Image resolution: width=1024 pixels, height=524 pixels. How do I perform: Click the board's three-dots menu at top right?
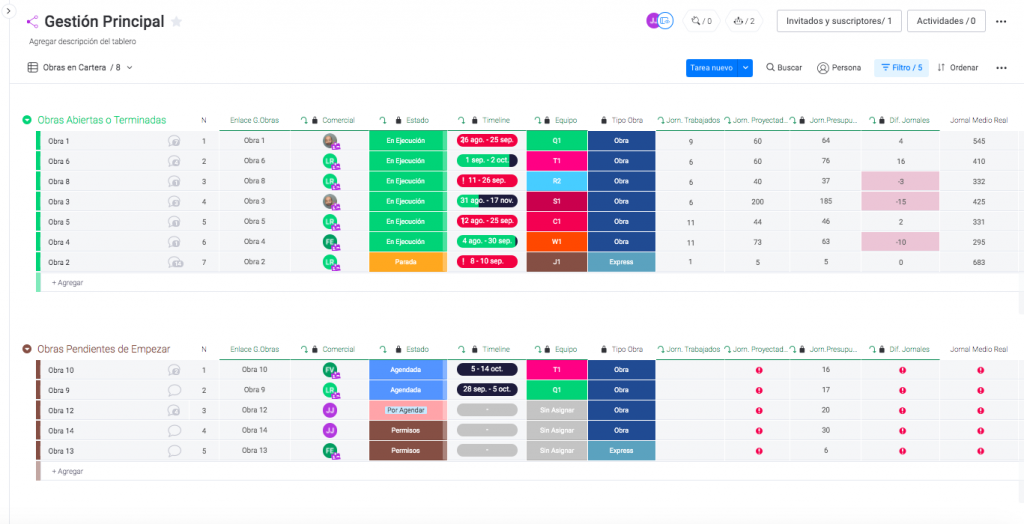[1001, 21]
